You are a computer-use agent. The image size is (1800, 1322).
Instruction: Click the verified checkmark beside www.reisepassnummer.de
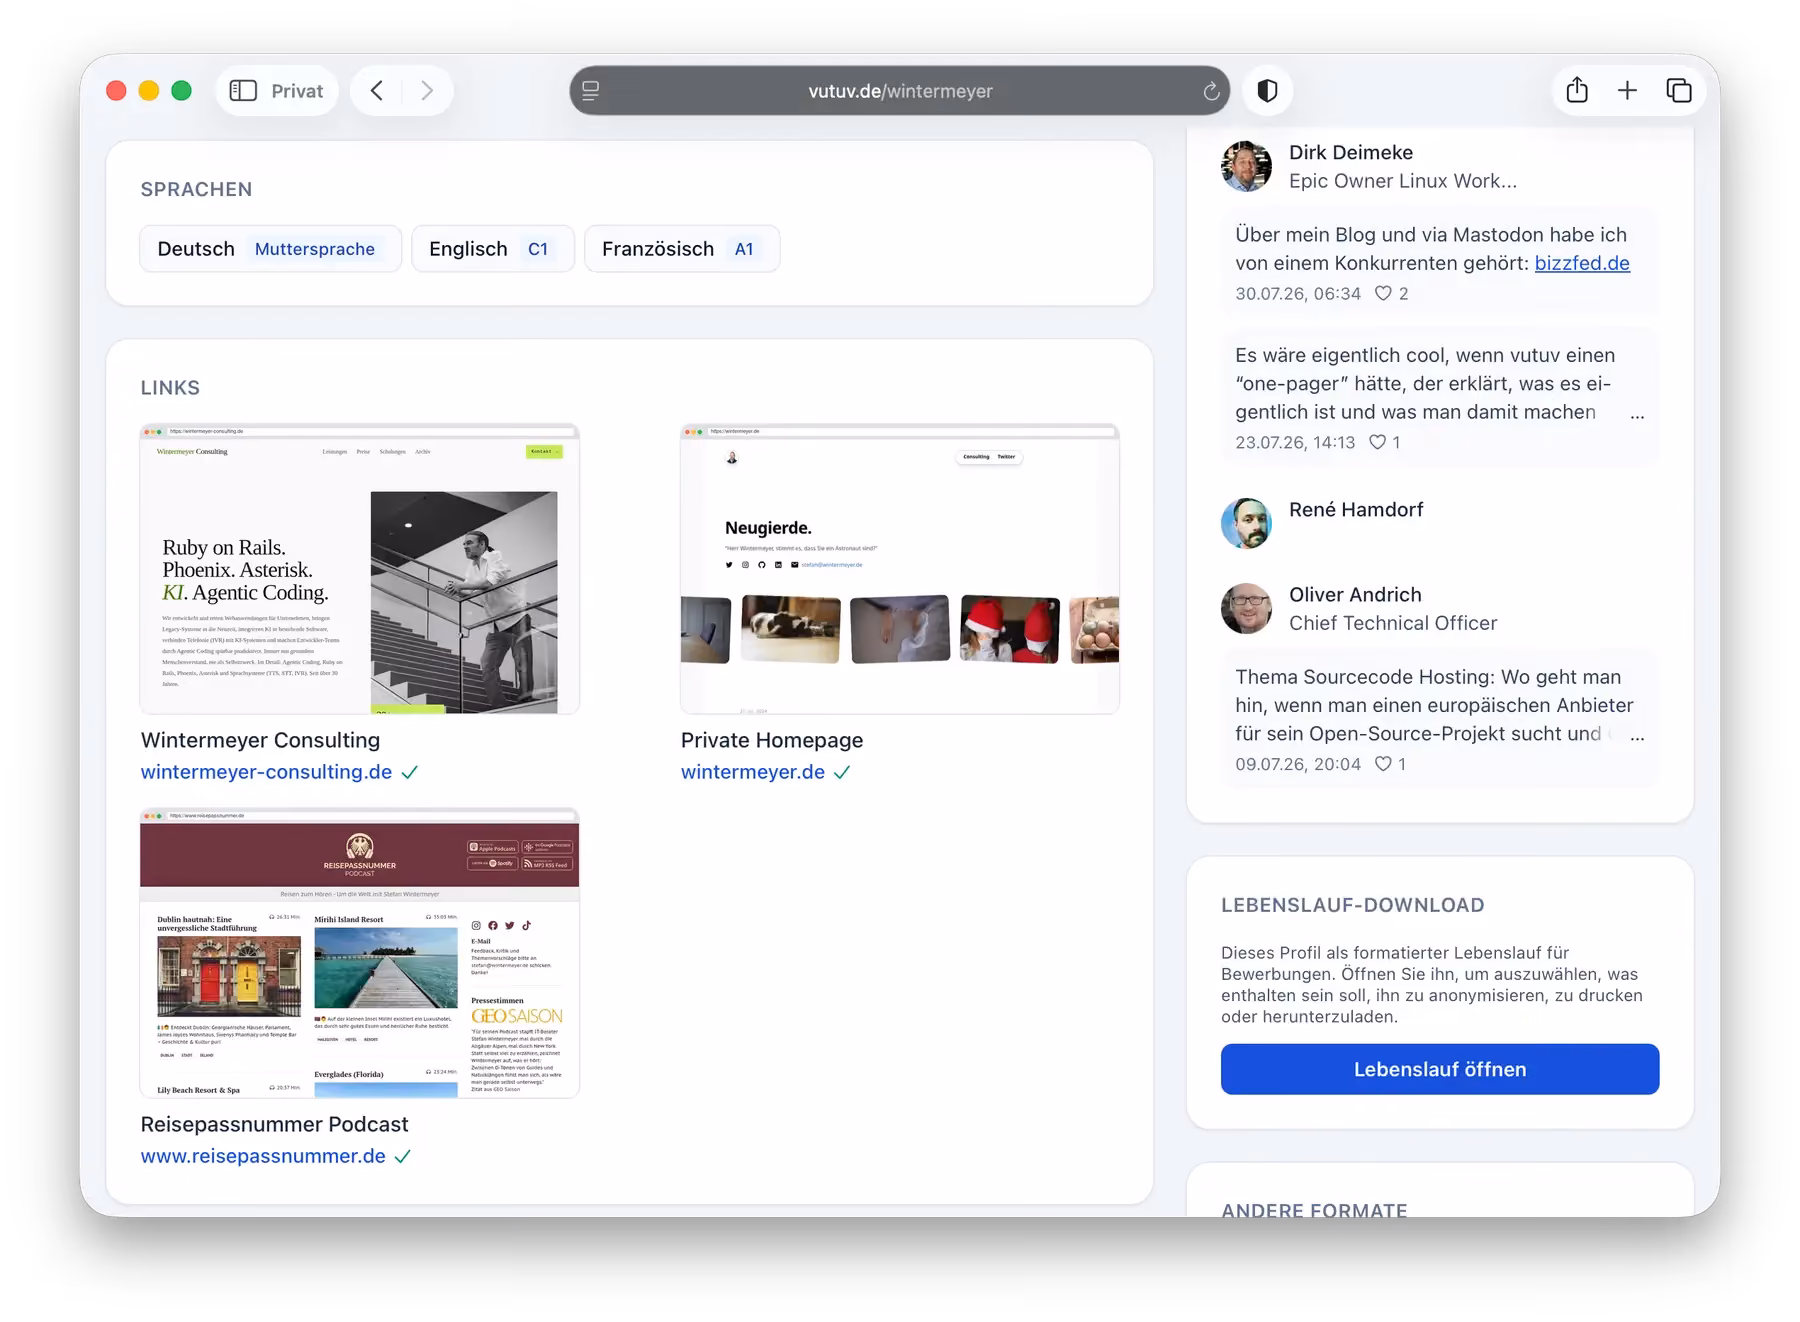pyautogui.click(x=402, y=1156)
